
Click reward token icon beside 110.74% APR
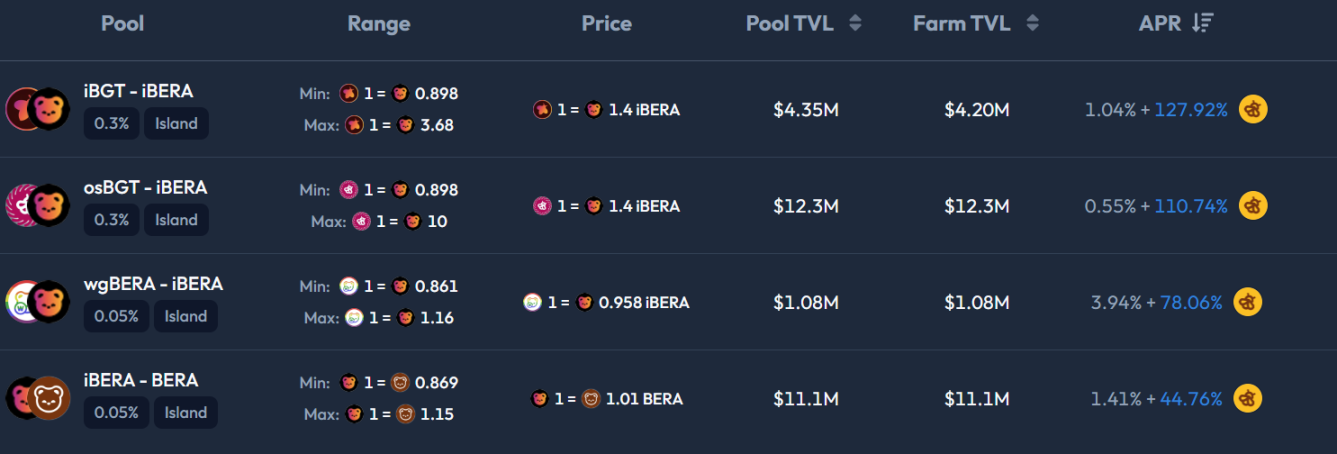point(1253,206)
